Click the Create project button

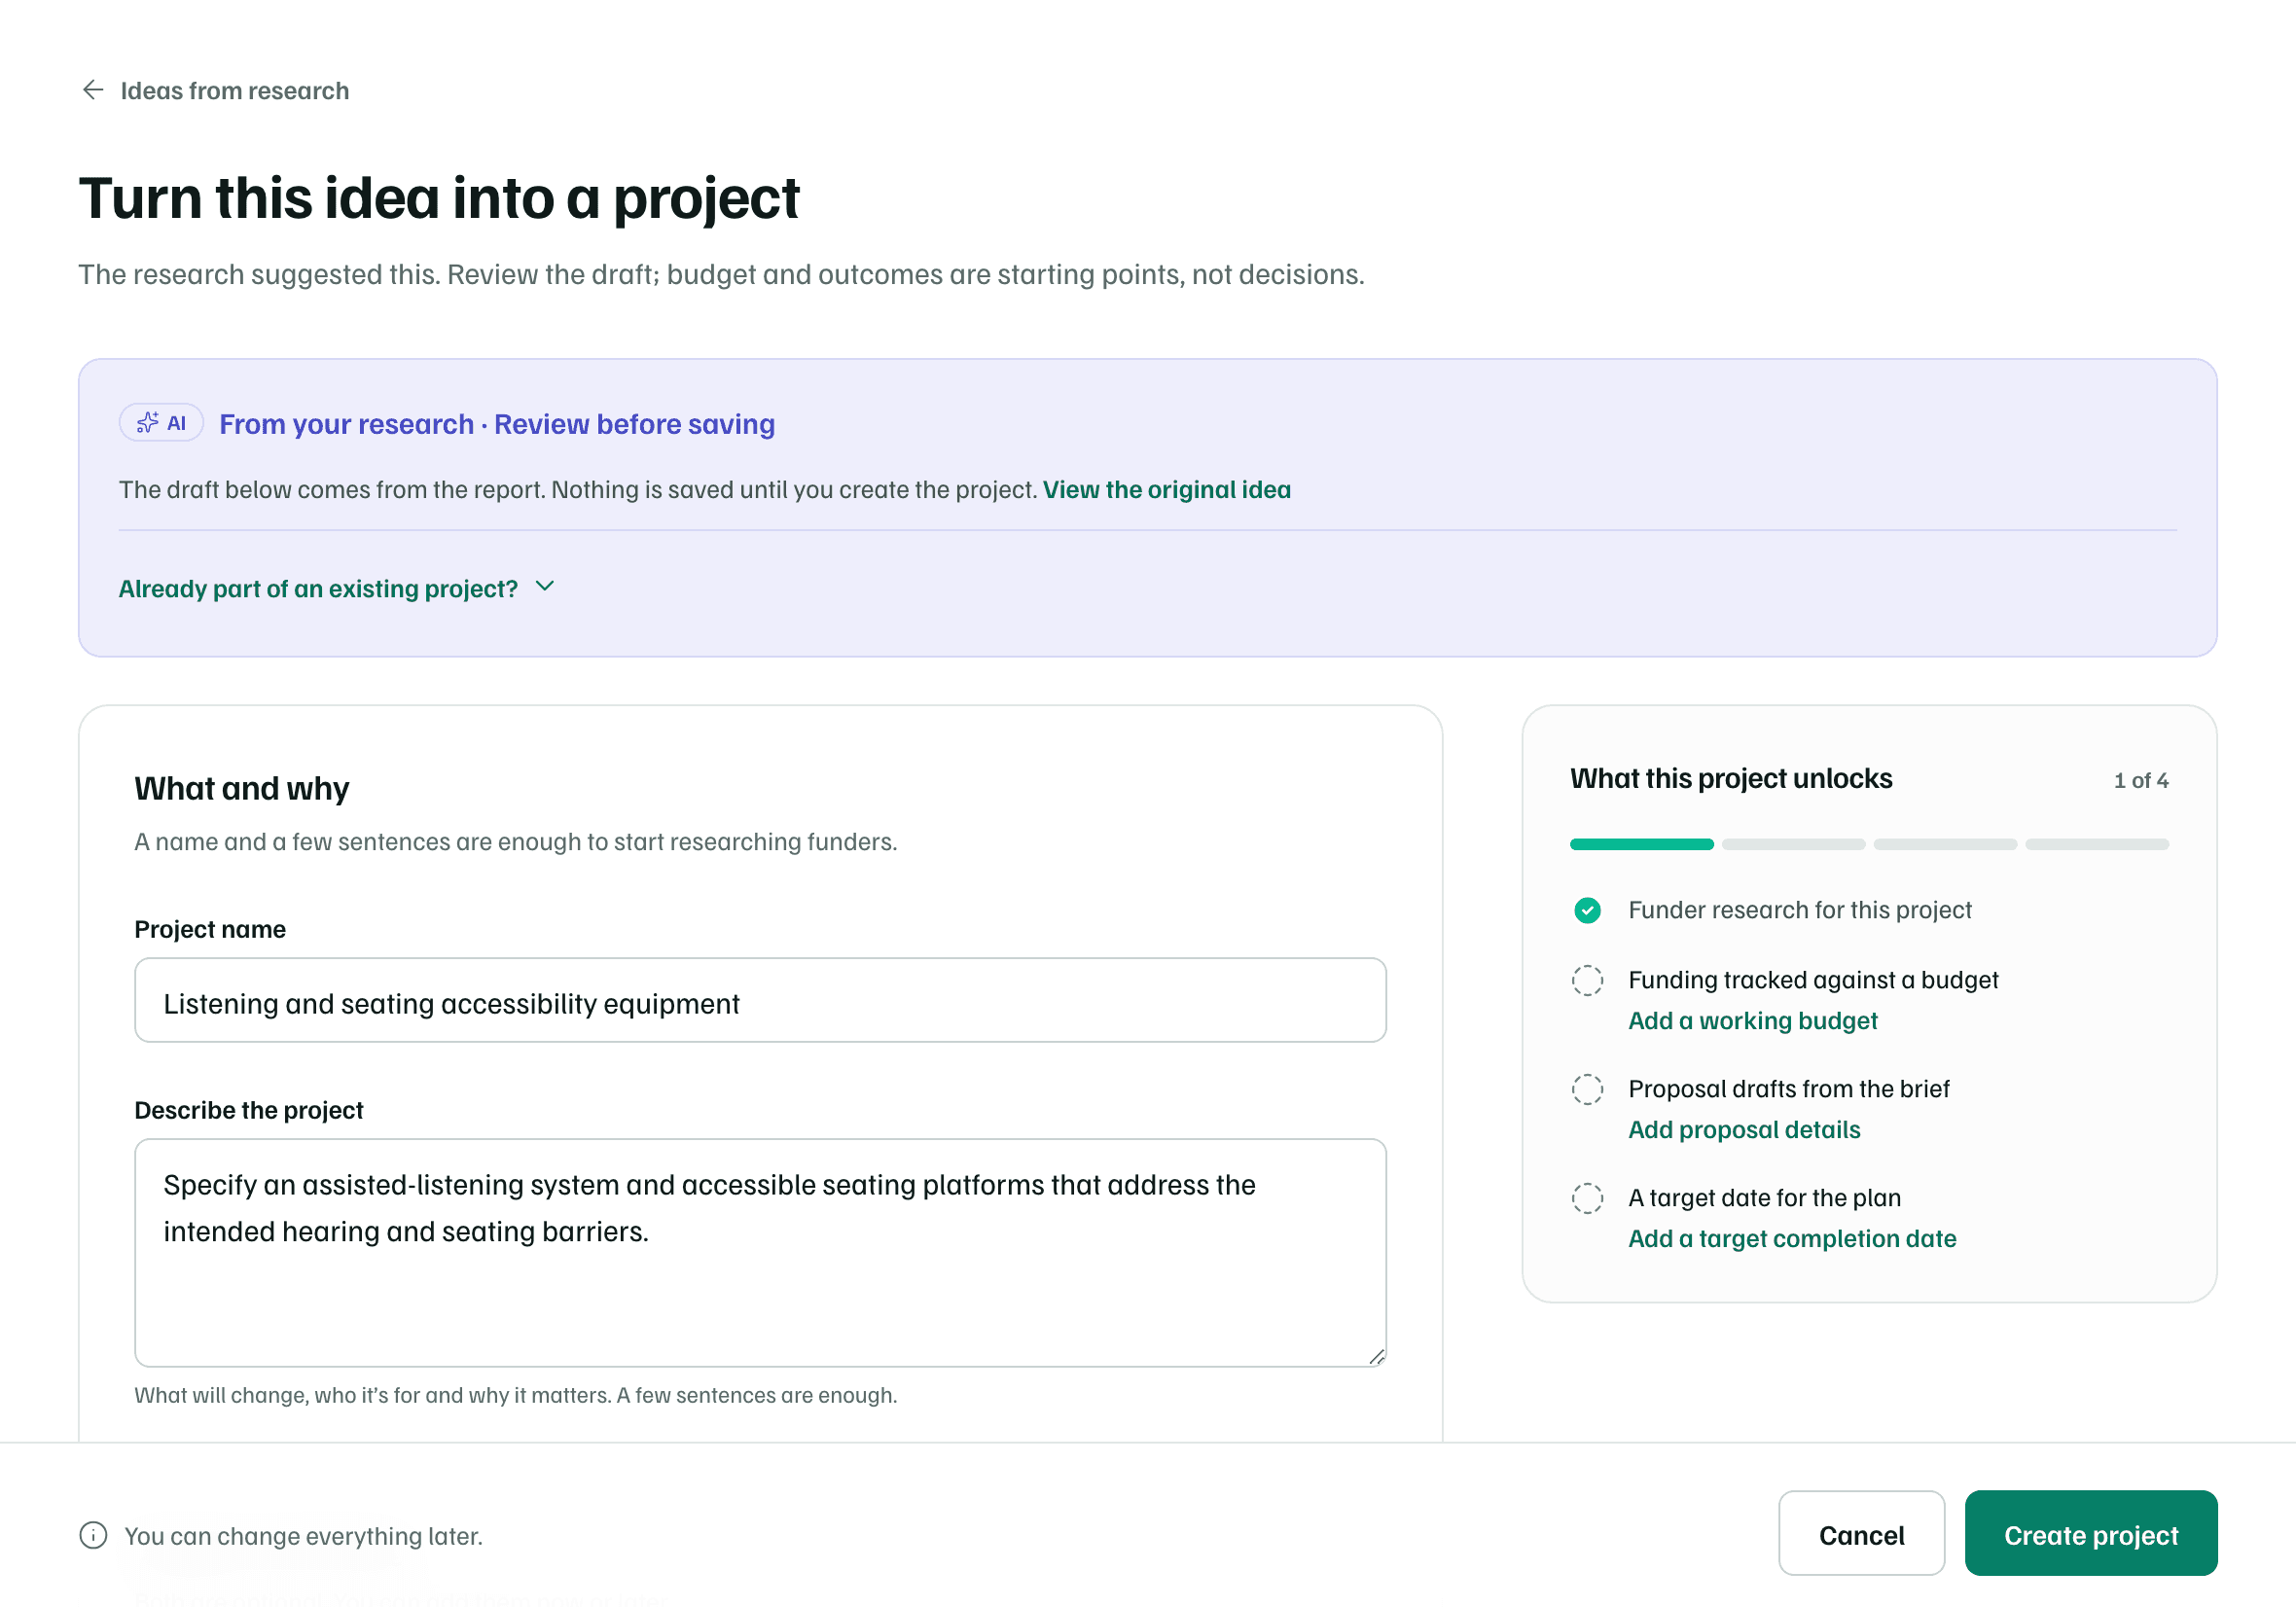(x=2090, y=1533)
